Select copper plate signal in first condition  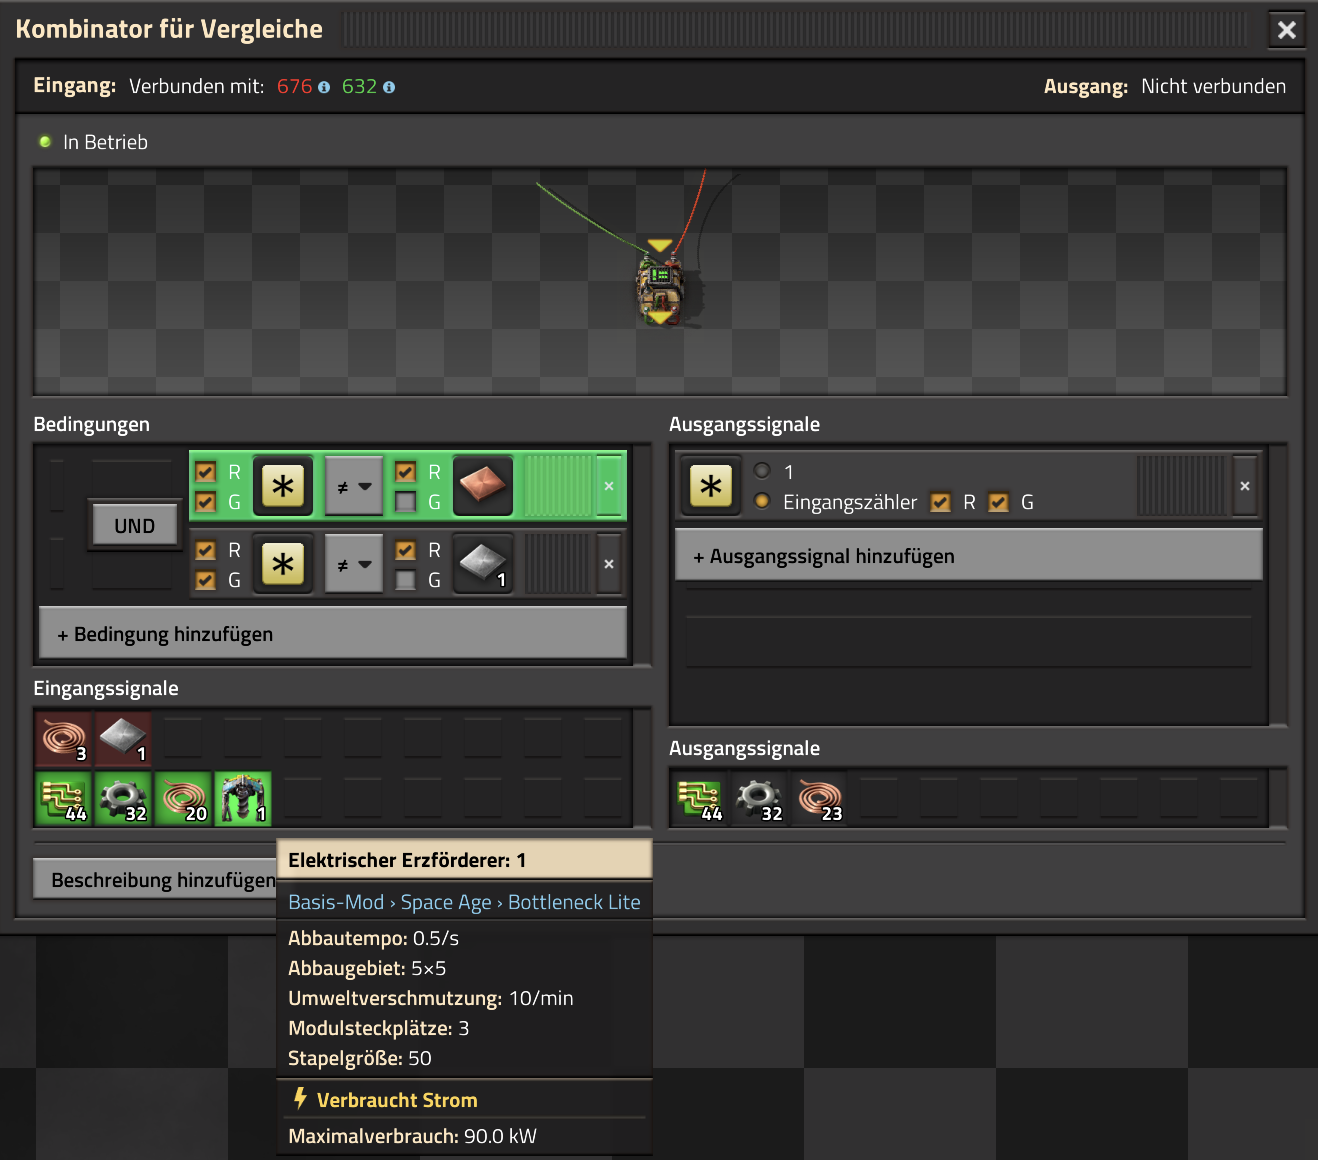(x=483, y=486)
